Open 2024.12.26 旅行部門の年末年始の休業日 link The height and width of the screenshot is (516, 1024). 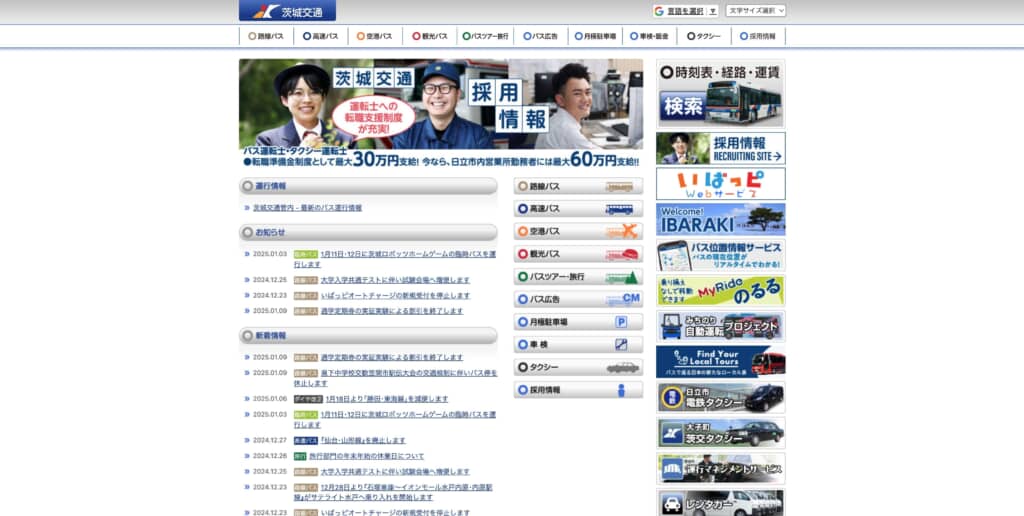click(x=366, y=457)
